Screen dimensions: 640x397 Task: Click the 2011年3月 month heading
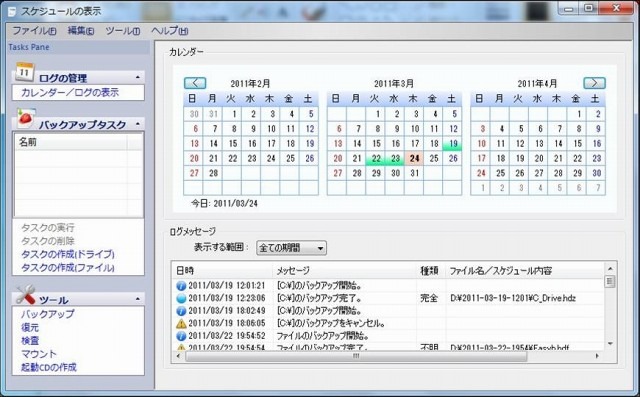click(x=394, y=84)
